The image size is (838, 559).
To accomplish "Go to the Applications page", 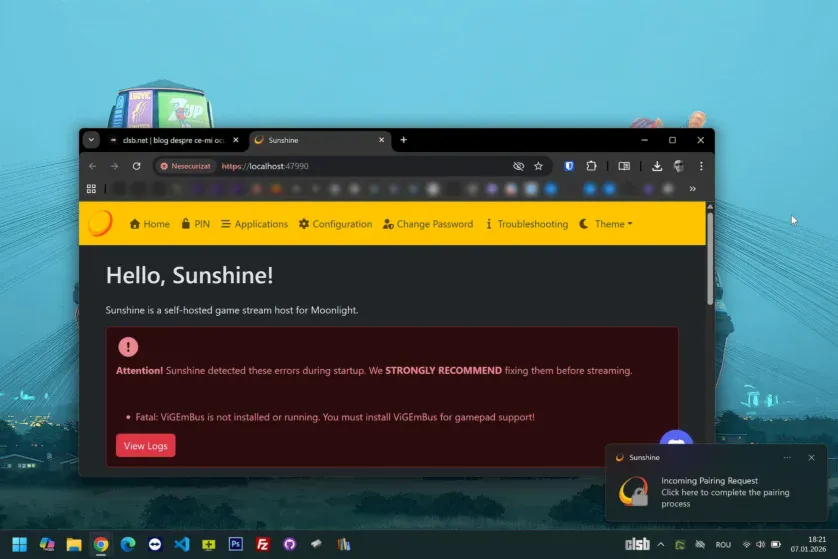I will click(x=254, y=224).
